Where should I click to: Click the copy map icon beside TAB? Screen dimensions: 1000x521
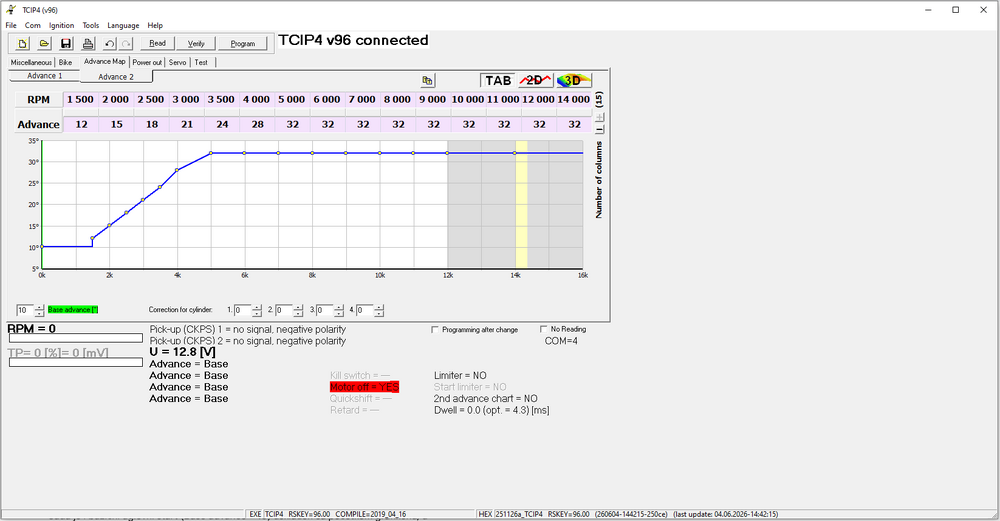(427, 80)
